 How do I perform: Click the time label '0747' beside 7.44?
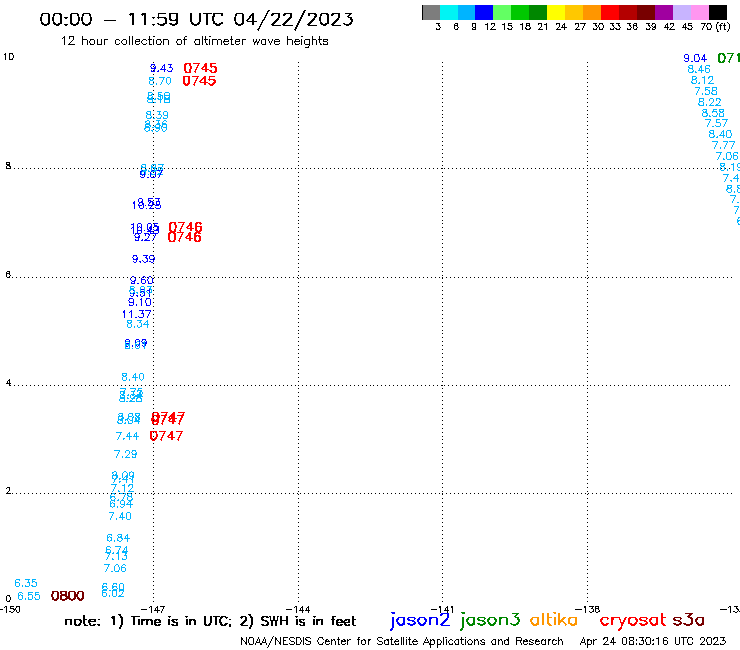coord(166,436)
